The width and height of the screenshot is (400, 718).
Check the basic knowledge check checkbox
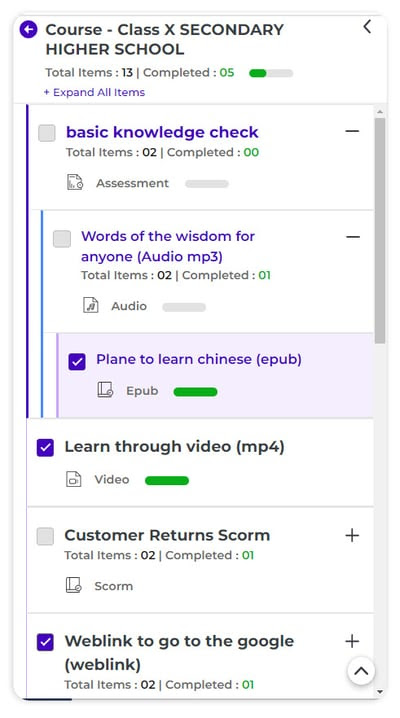point(47,133)
